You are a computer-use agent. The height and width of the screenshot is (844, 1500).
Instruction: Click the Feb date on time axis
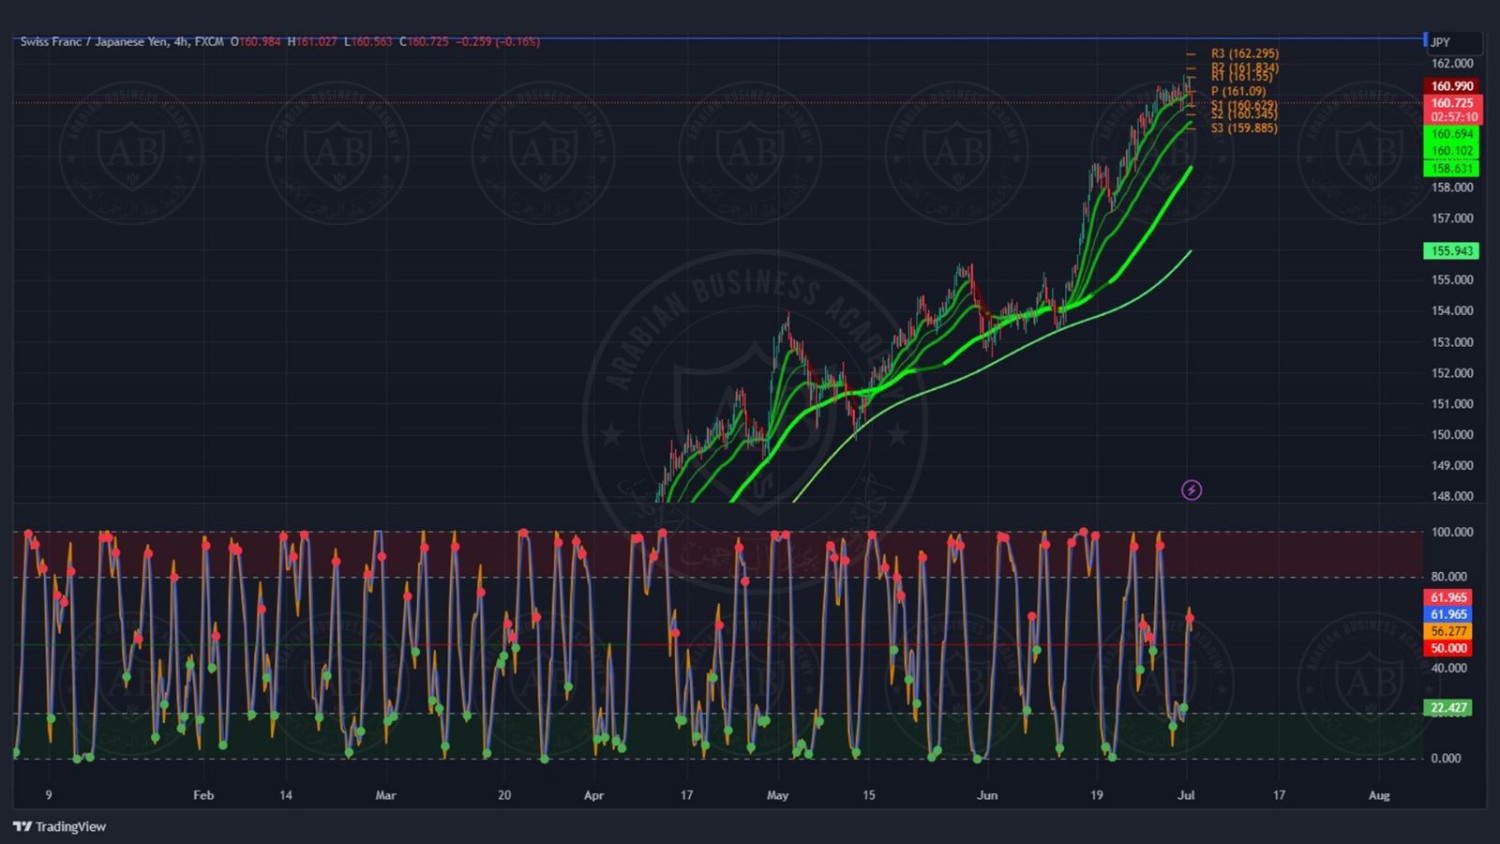tap(203, 796)
